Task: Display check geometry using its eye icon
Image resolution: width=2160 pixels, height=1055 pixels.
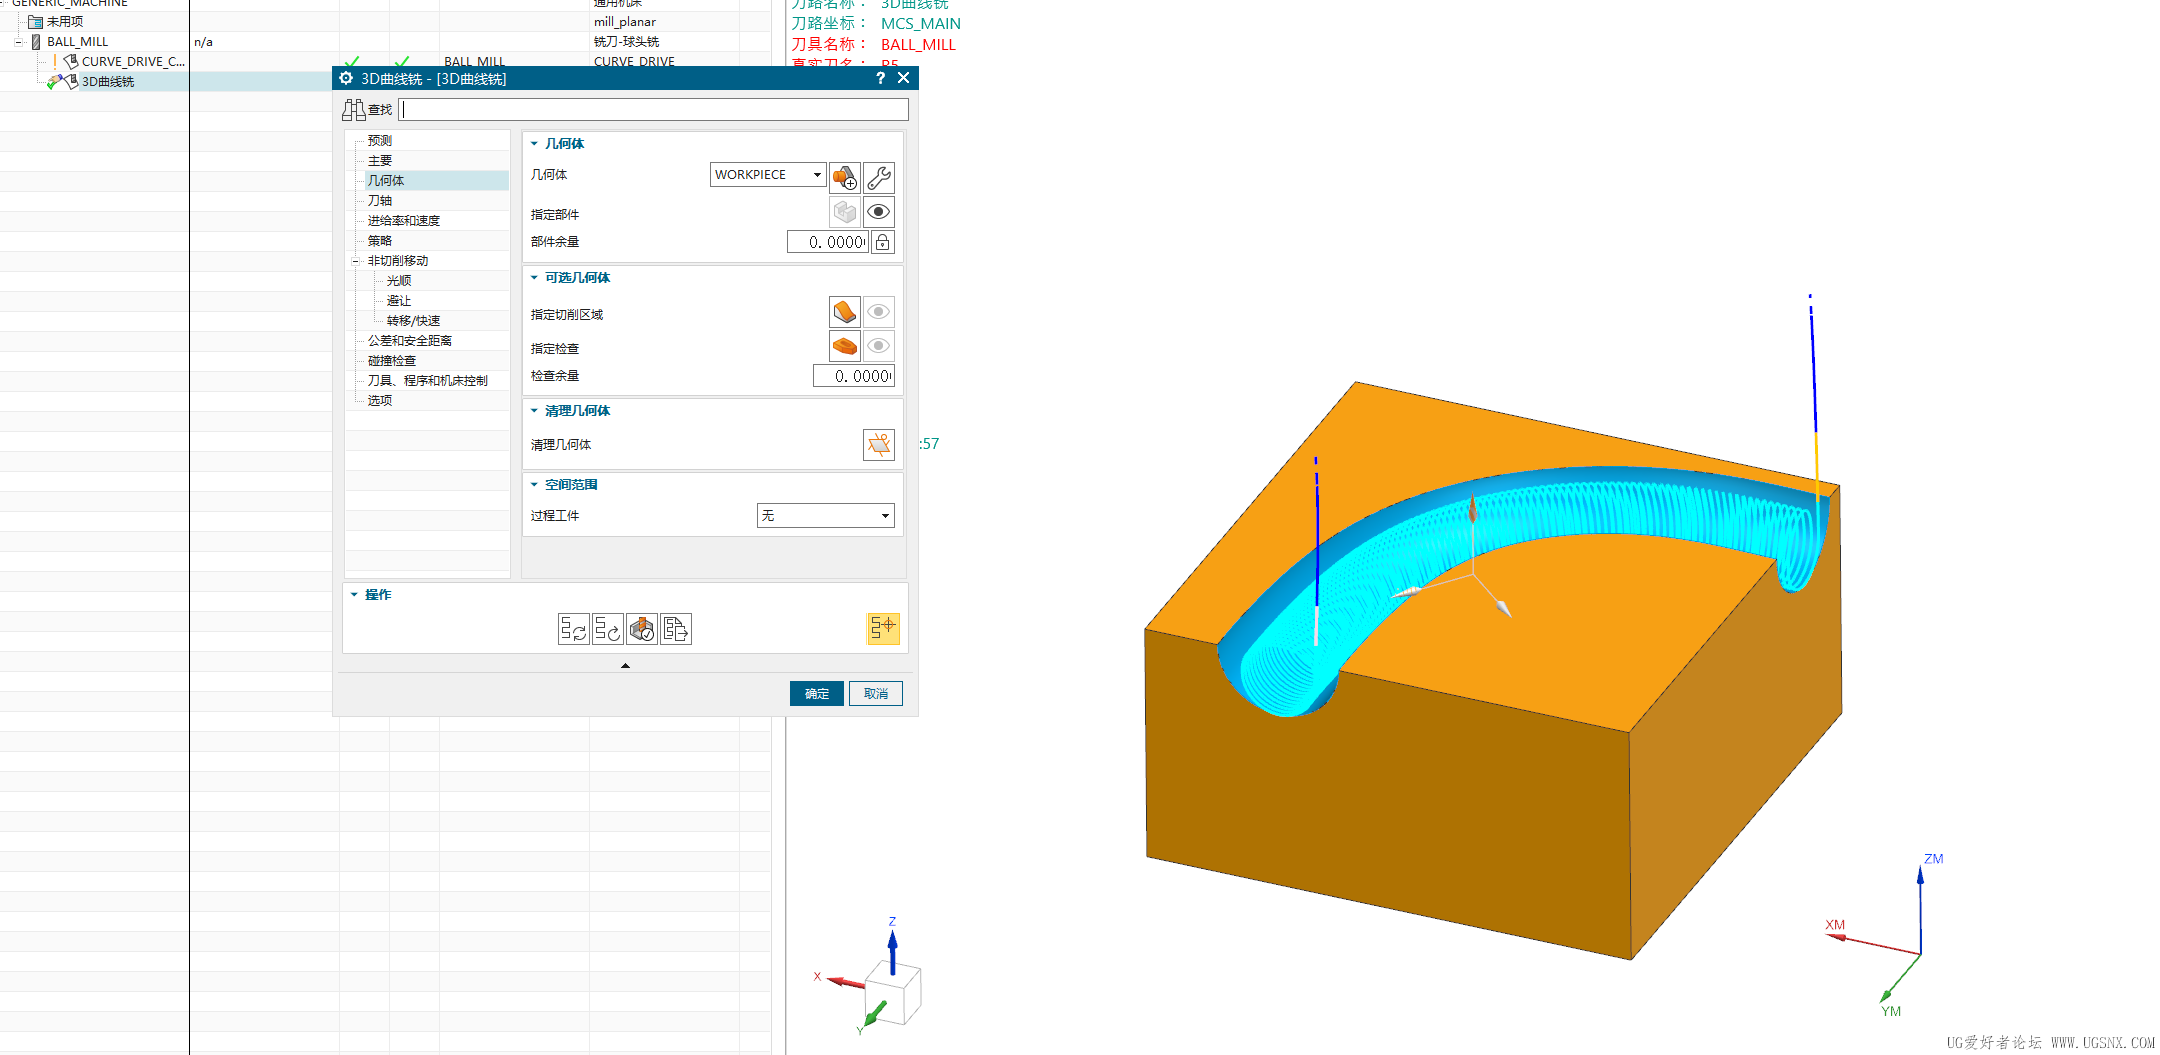Action: 879,346
